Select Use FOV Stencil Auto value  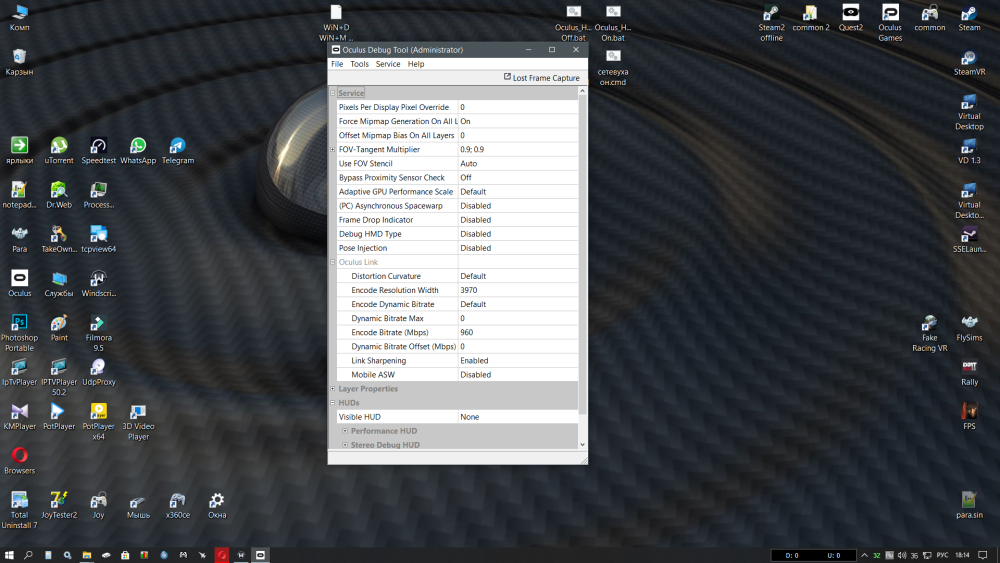pyautogui.click(x=518, y=163)
